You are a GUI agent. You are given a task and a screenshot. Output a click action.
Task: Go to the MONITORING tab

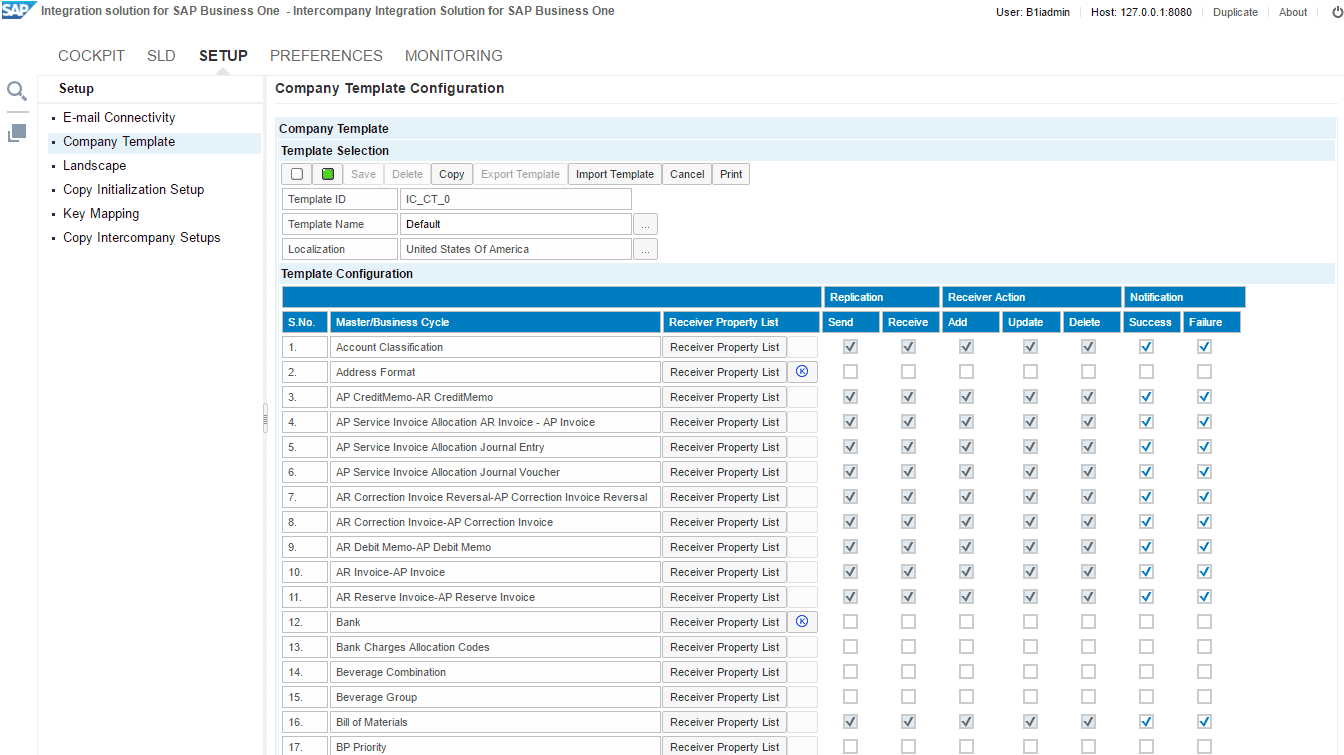pyautogui.click(x=454, y=56)
